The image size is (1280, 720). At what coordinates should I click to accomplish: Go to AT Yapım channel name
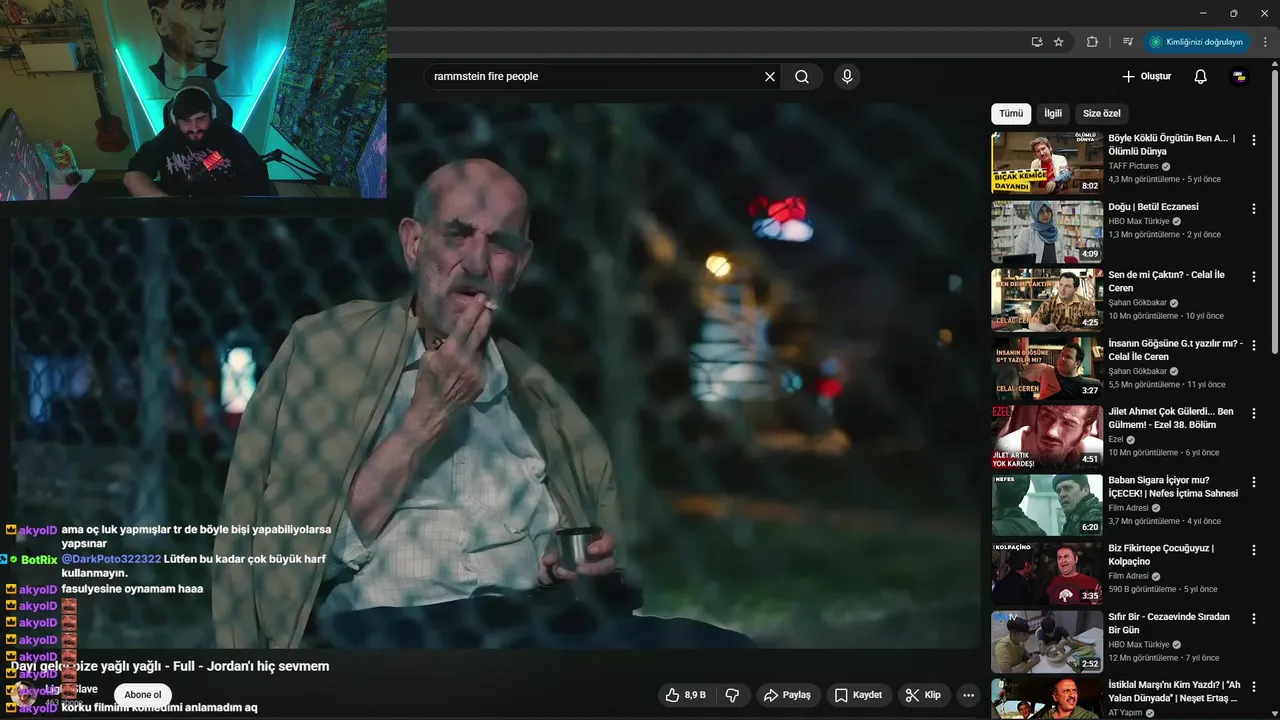(1126, 713)
